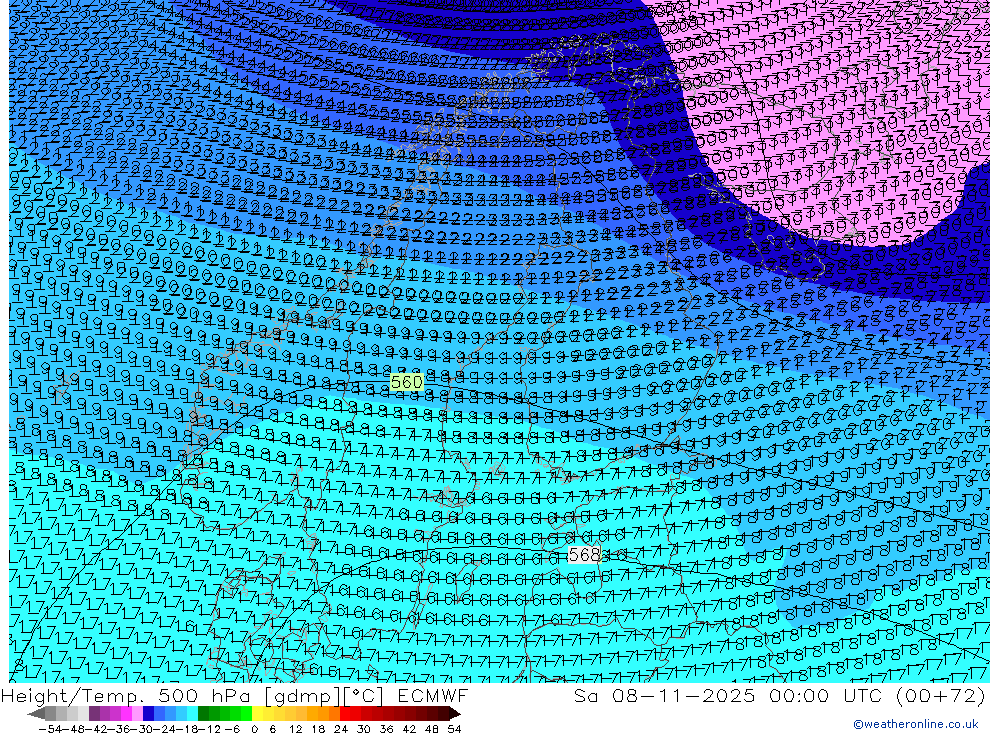1000x733 pixels.
Task: Click the left arrow tip of the legend bar
Action: click(36, 714)
